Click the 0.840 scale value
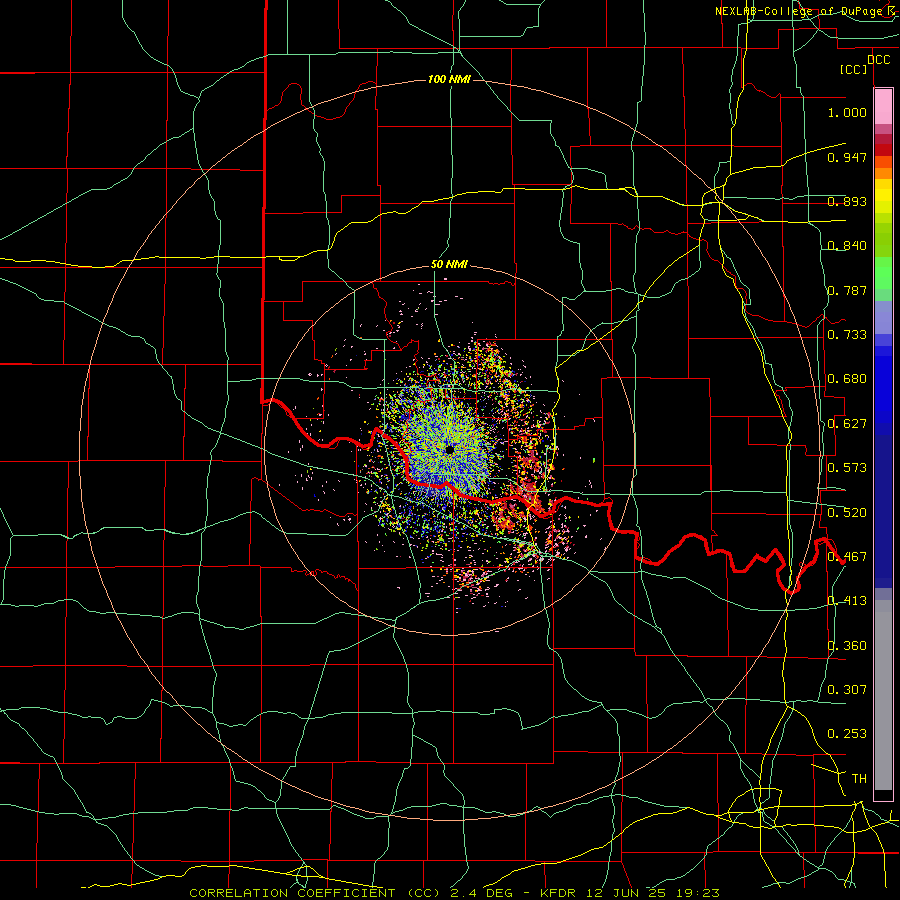The height and width of the screenshot is (900, 900). tap(847, 246)
